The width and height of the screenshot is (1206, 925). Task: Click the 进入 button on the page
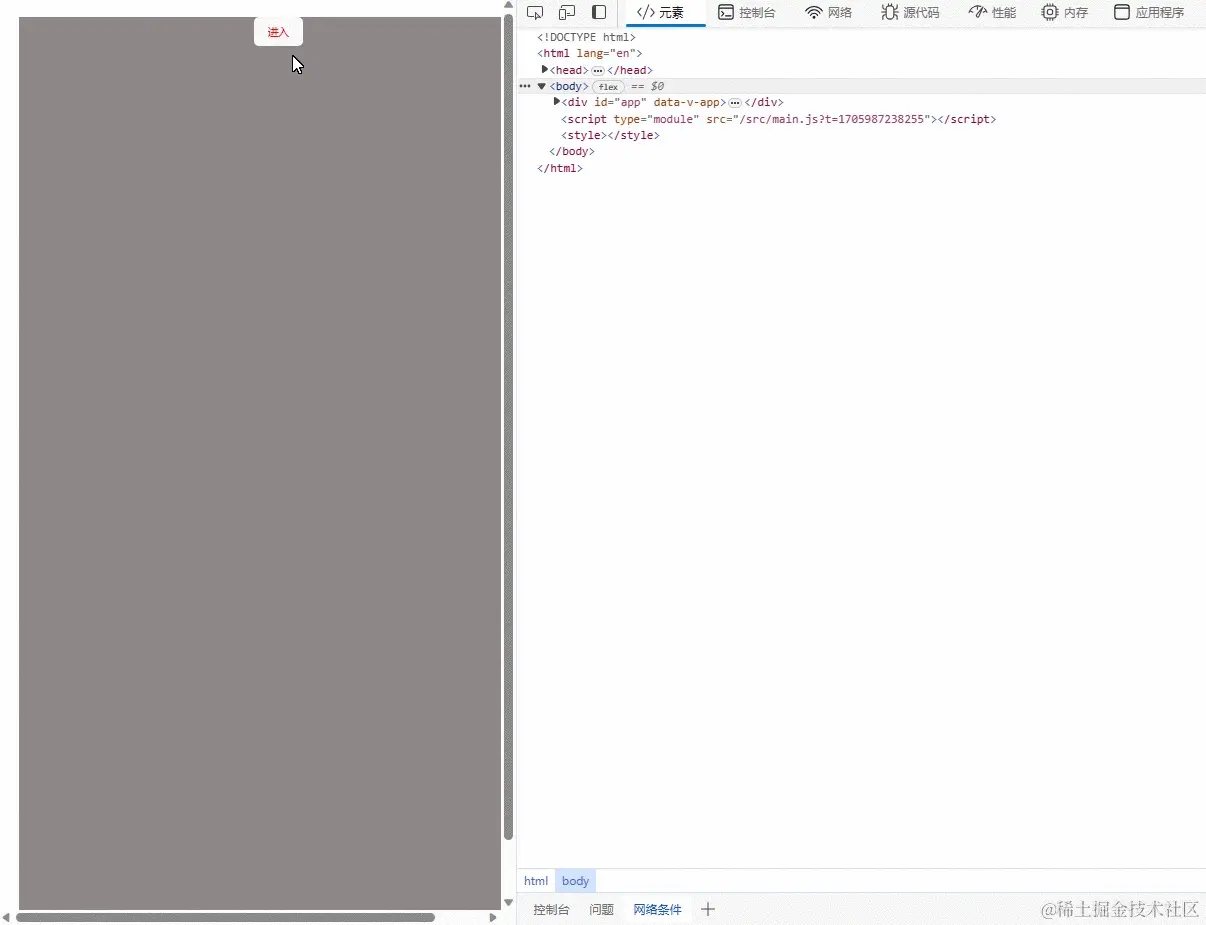(278, 31)
